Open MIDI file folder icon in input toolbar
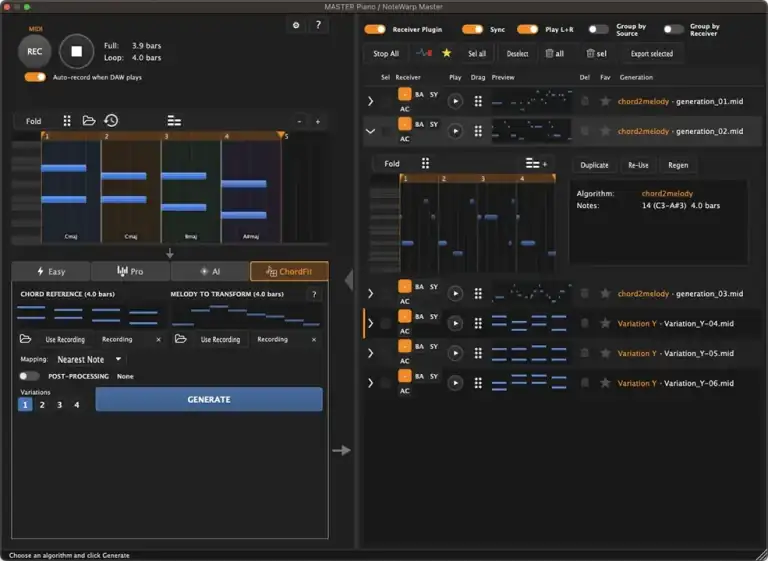Viewport: 768px width, 561px height. pyautogui.click(x=89, y=121)
